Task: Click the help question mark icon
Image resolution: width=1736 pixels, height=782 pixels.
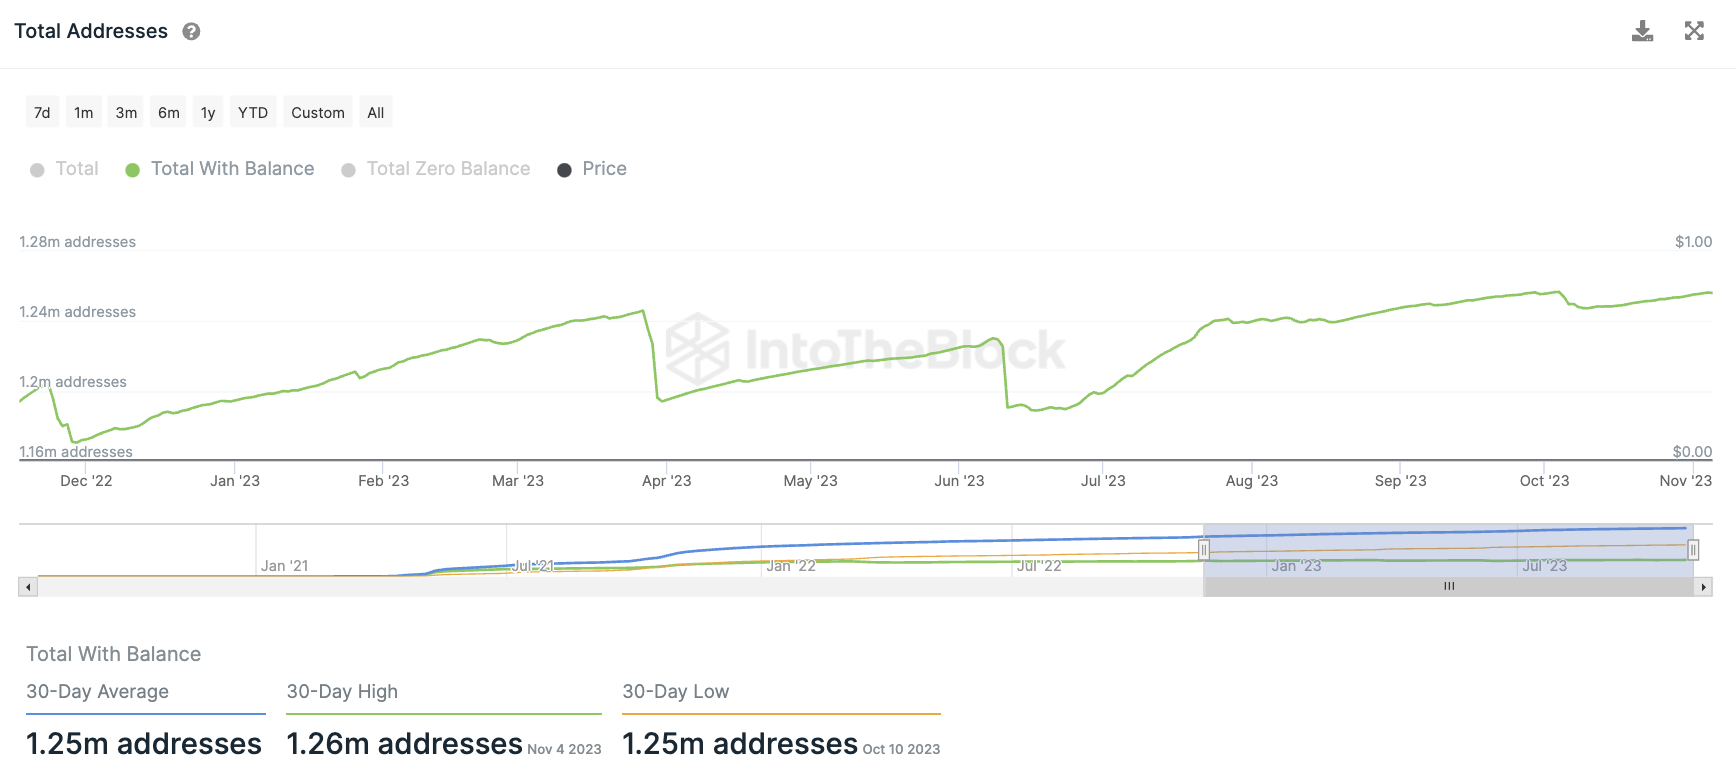Action: 191,32
